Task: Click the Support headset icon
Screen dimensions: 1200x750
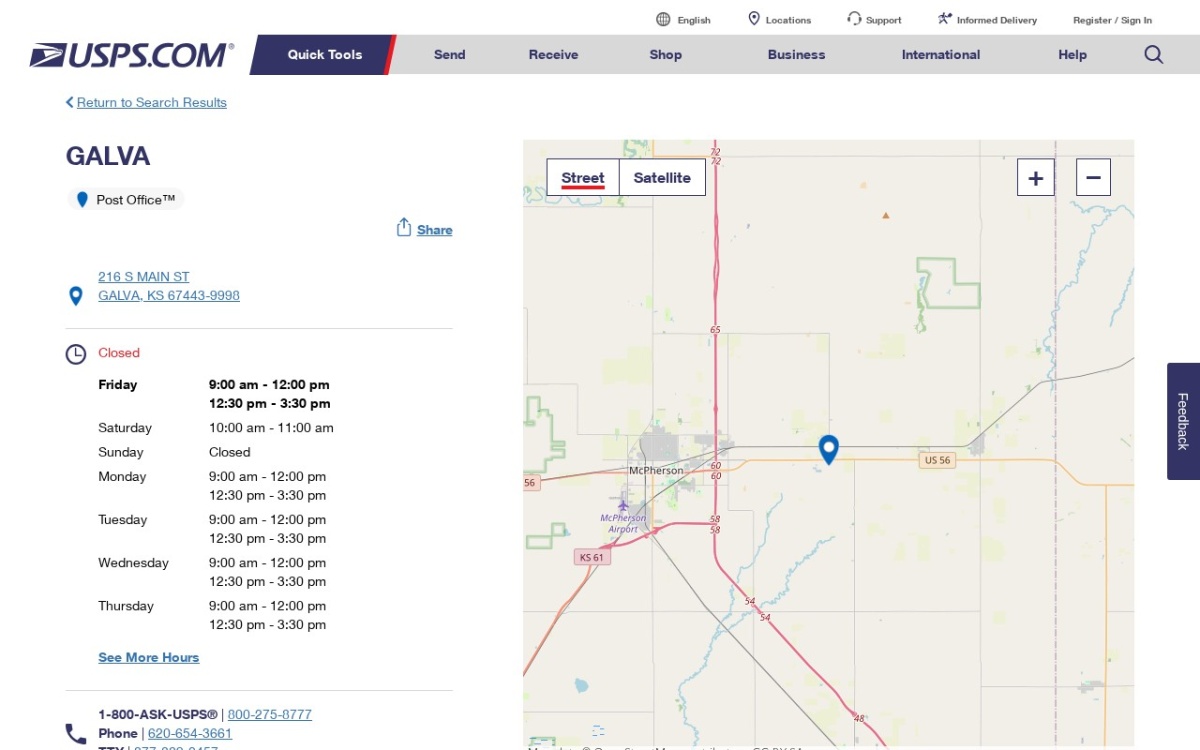Action: click(x=854, y=19)
